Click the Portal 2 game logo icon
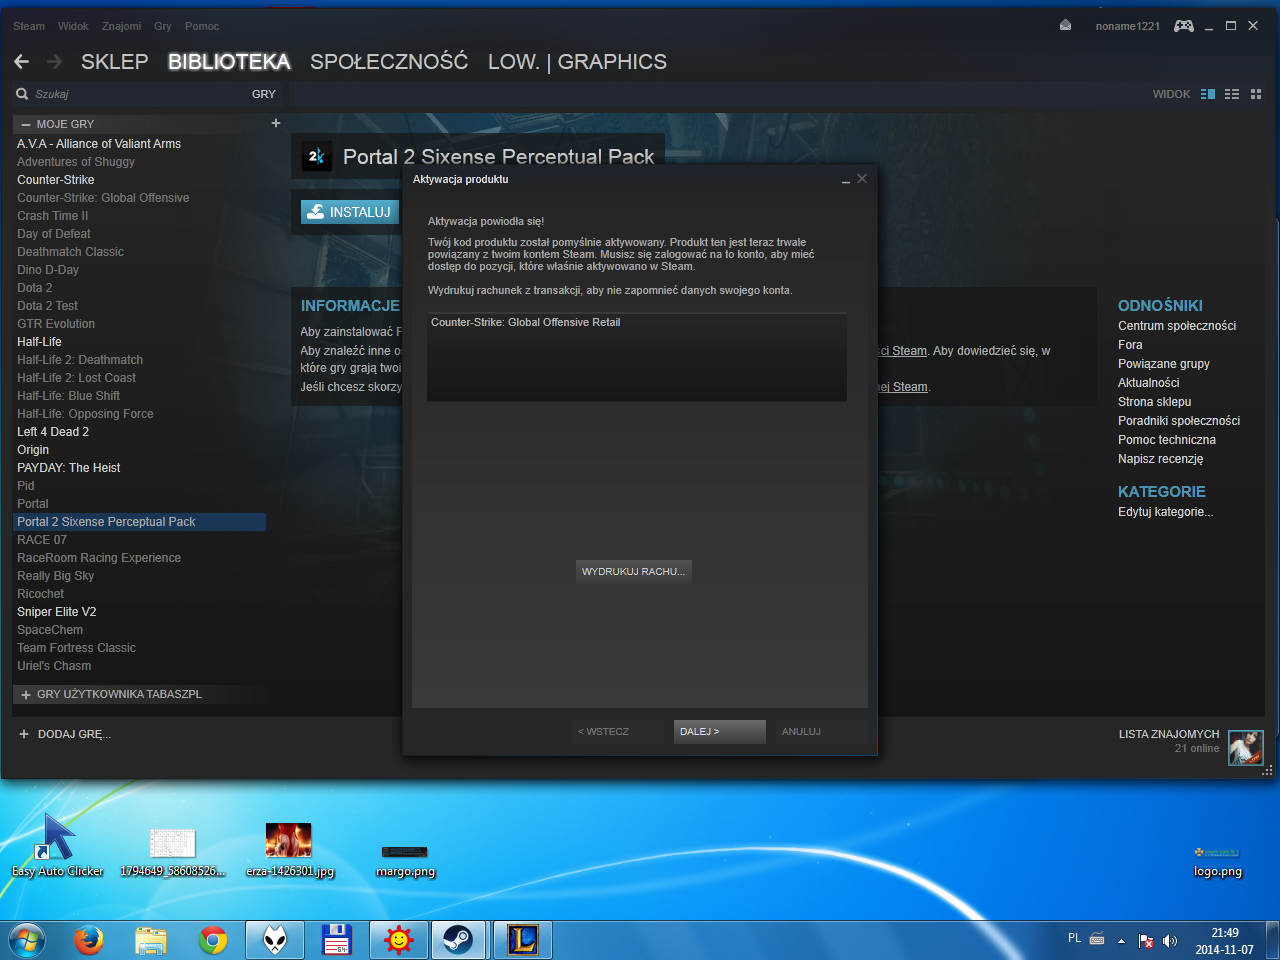Viewport: 1280px width, 960px height. [317, 156]
